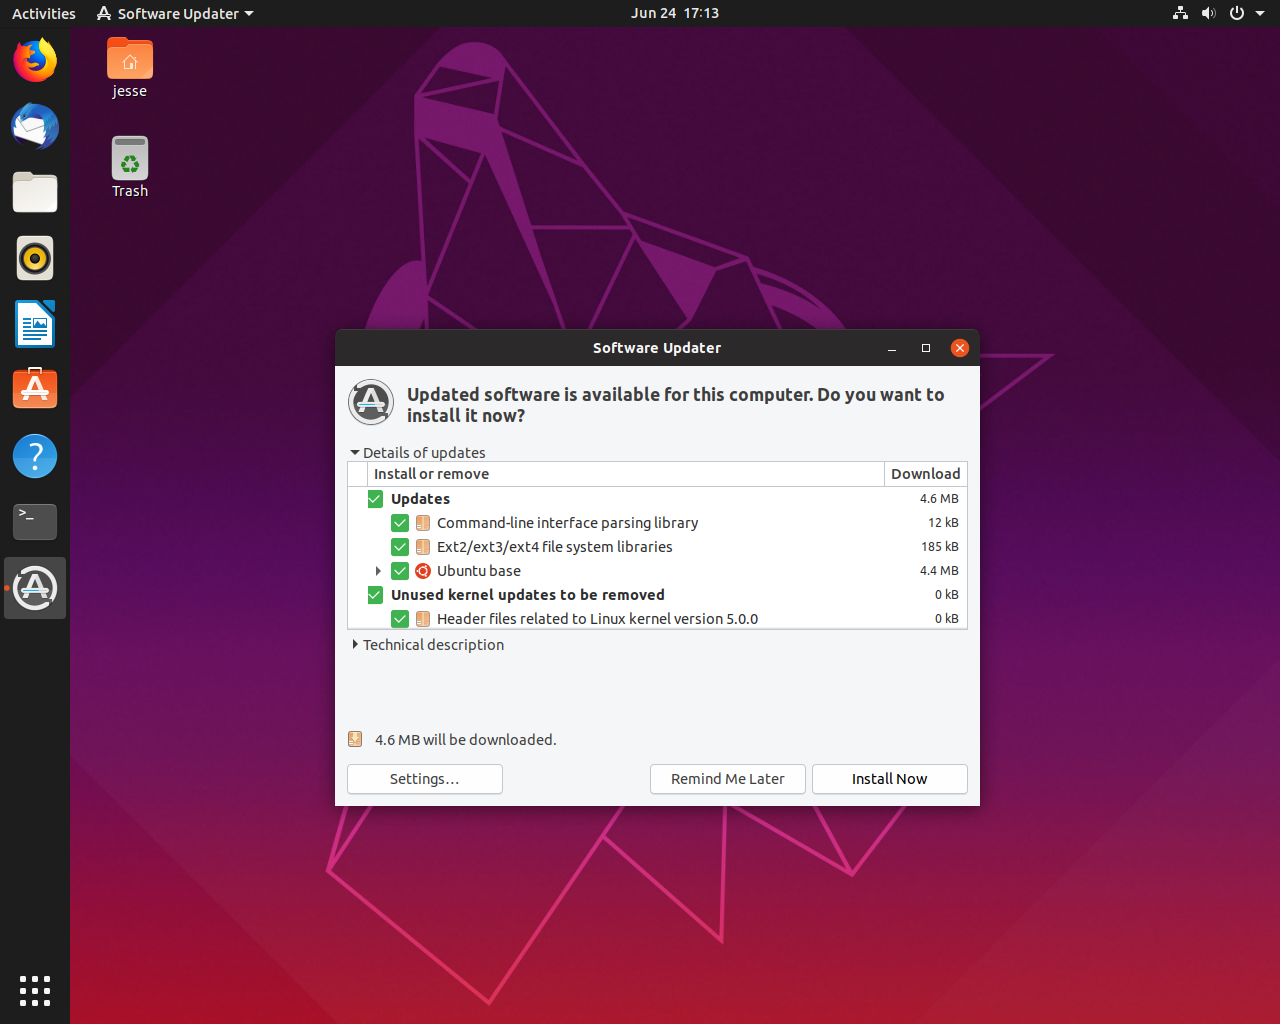Uncheck the Updates group checkbox
Viewport: 1280px width, 1024px height.
point(375,499)
